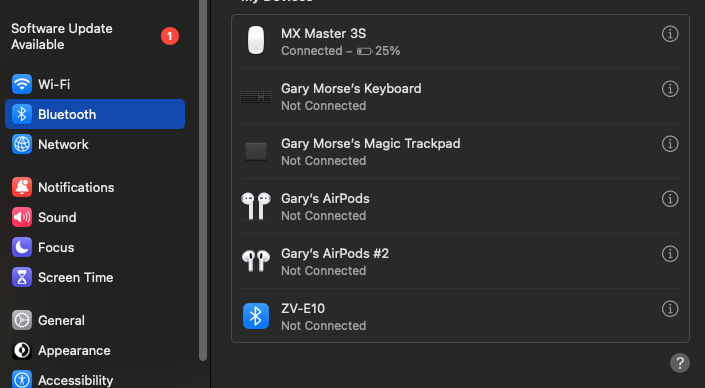Open info for MX Master 3S

pos(670,34)
